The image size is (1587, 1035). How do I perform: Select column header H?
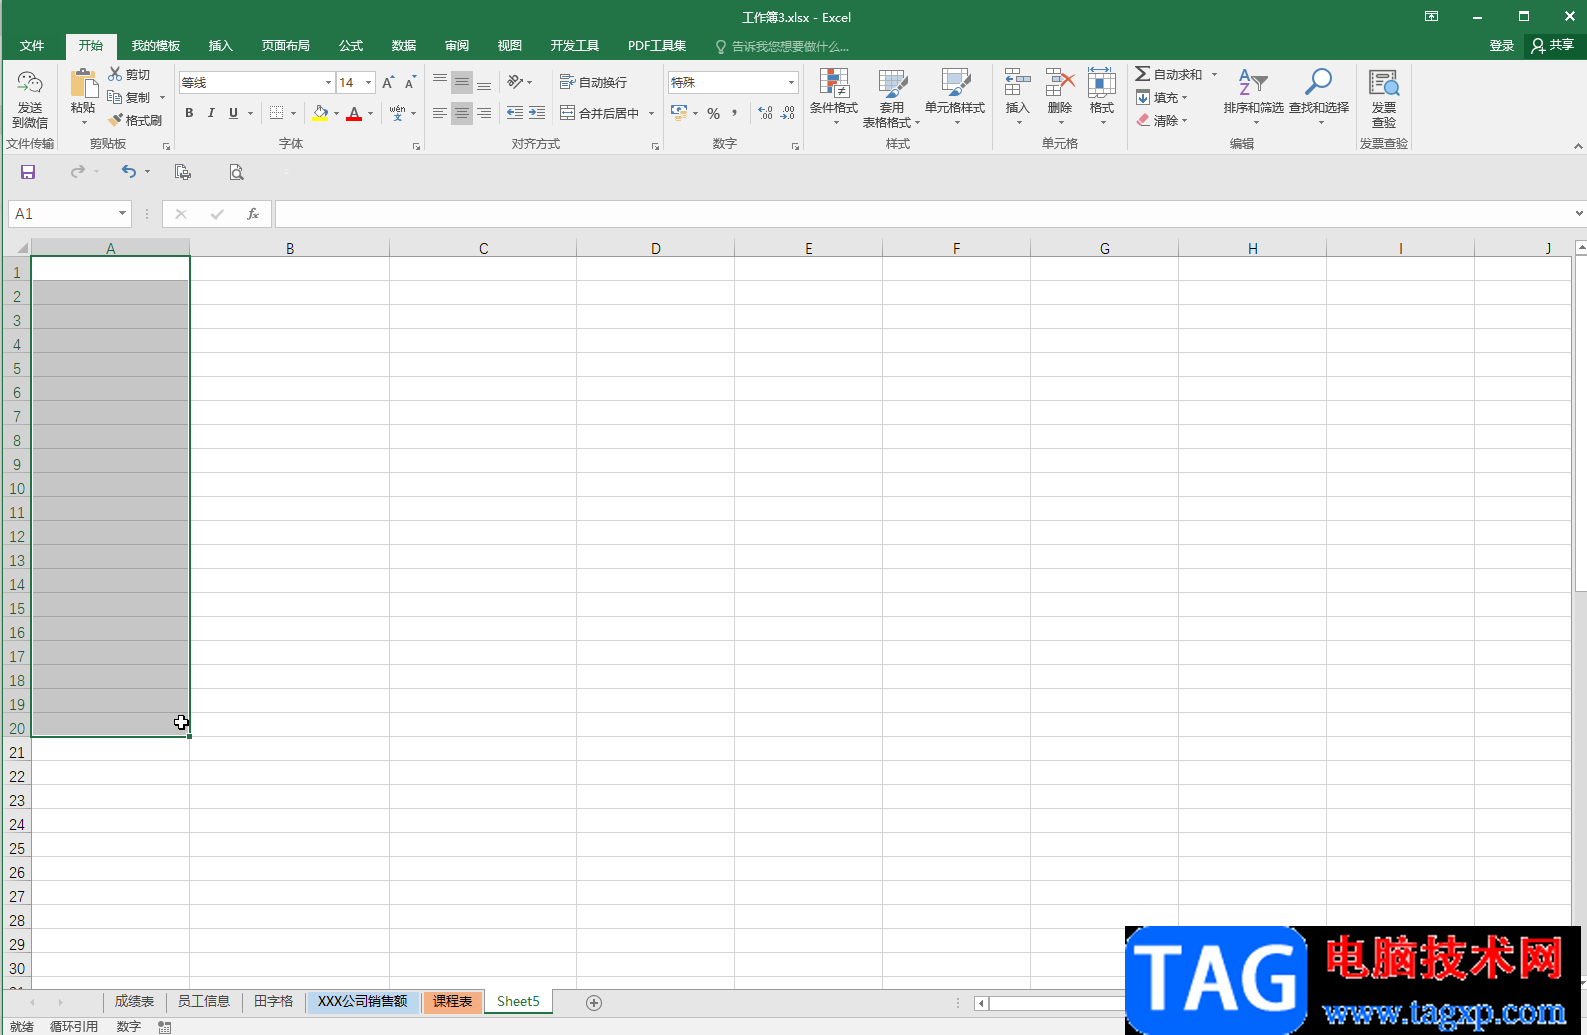(x=1252, y=248)
